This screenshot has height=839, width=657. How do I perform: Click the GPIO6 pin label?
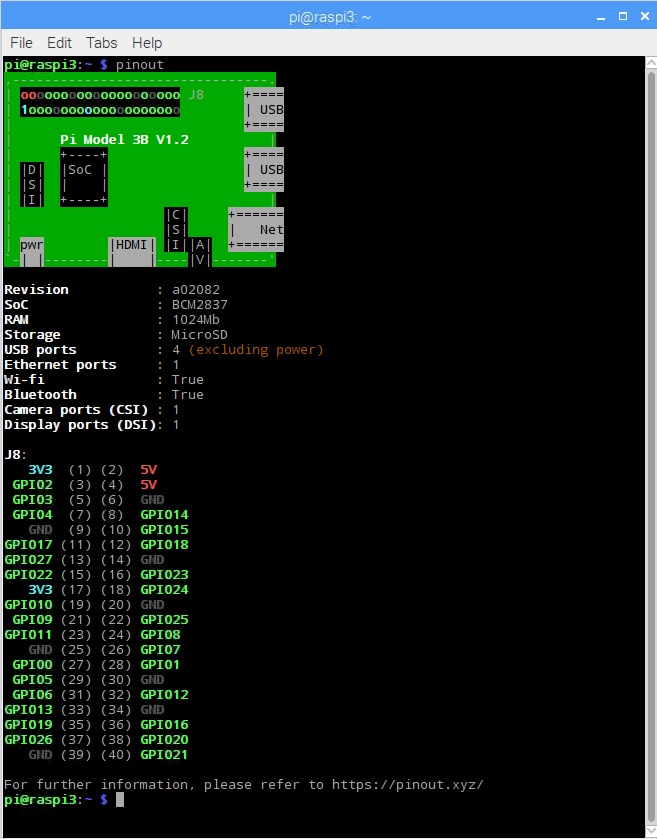point(32,695)
